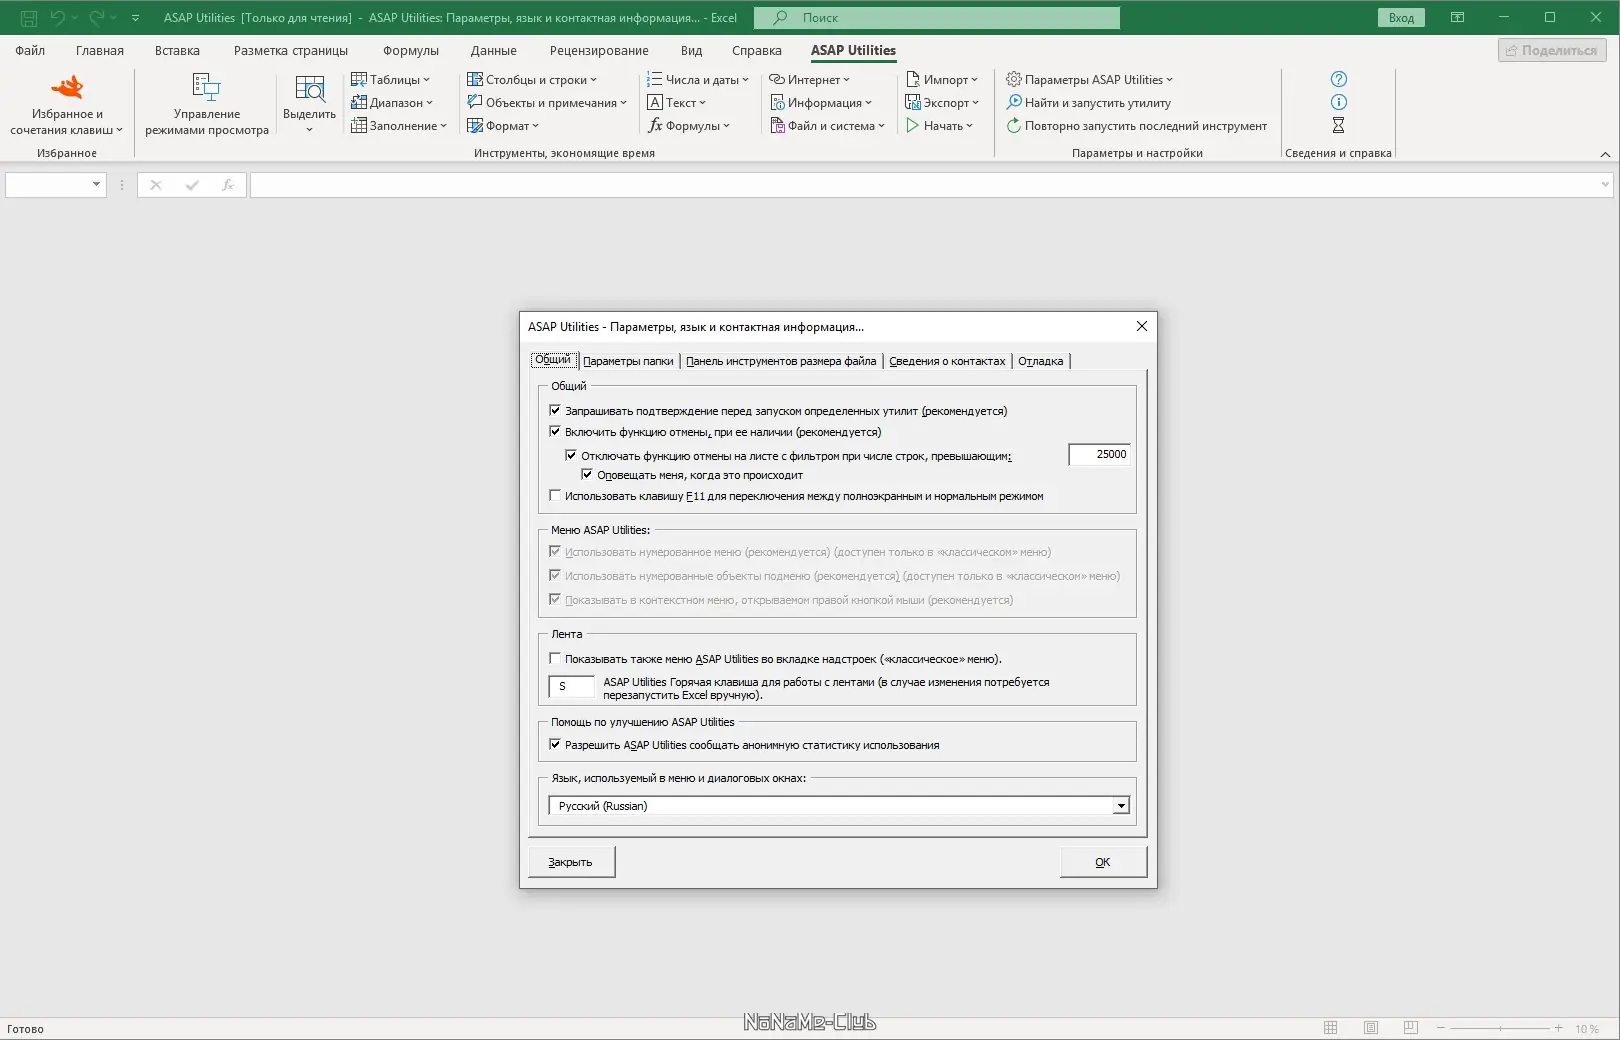Uncheck Запрашивать подтверждение перед запуском утилит
The image size is (1620, 1040).
(555, 410)
